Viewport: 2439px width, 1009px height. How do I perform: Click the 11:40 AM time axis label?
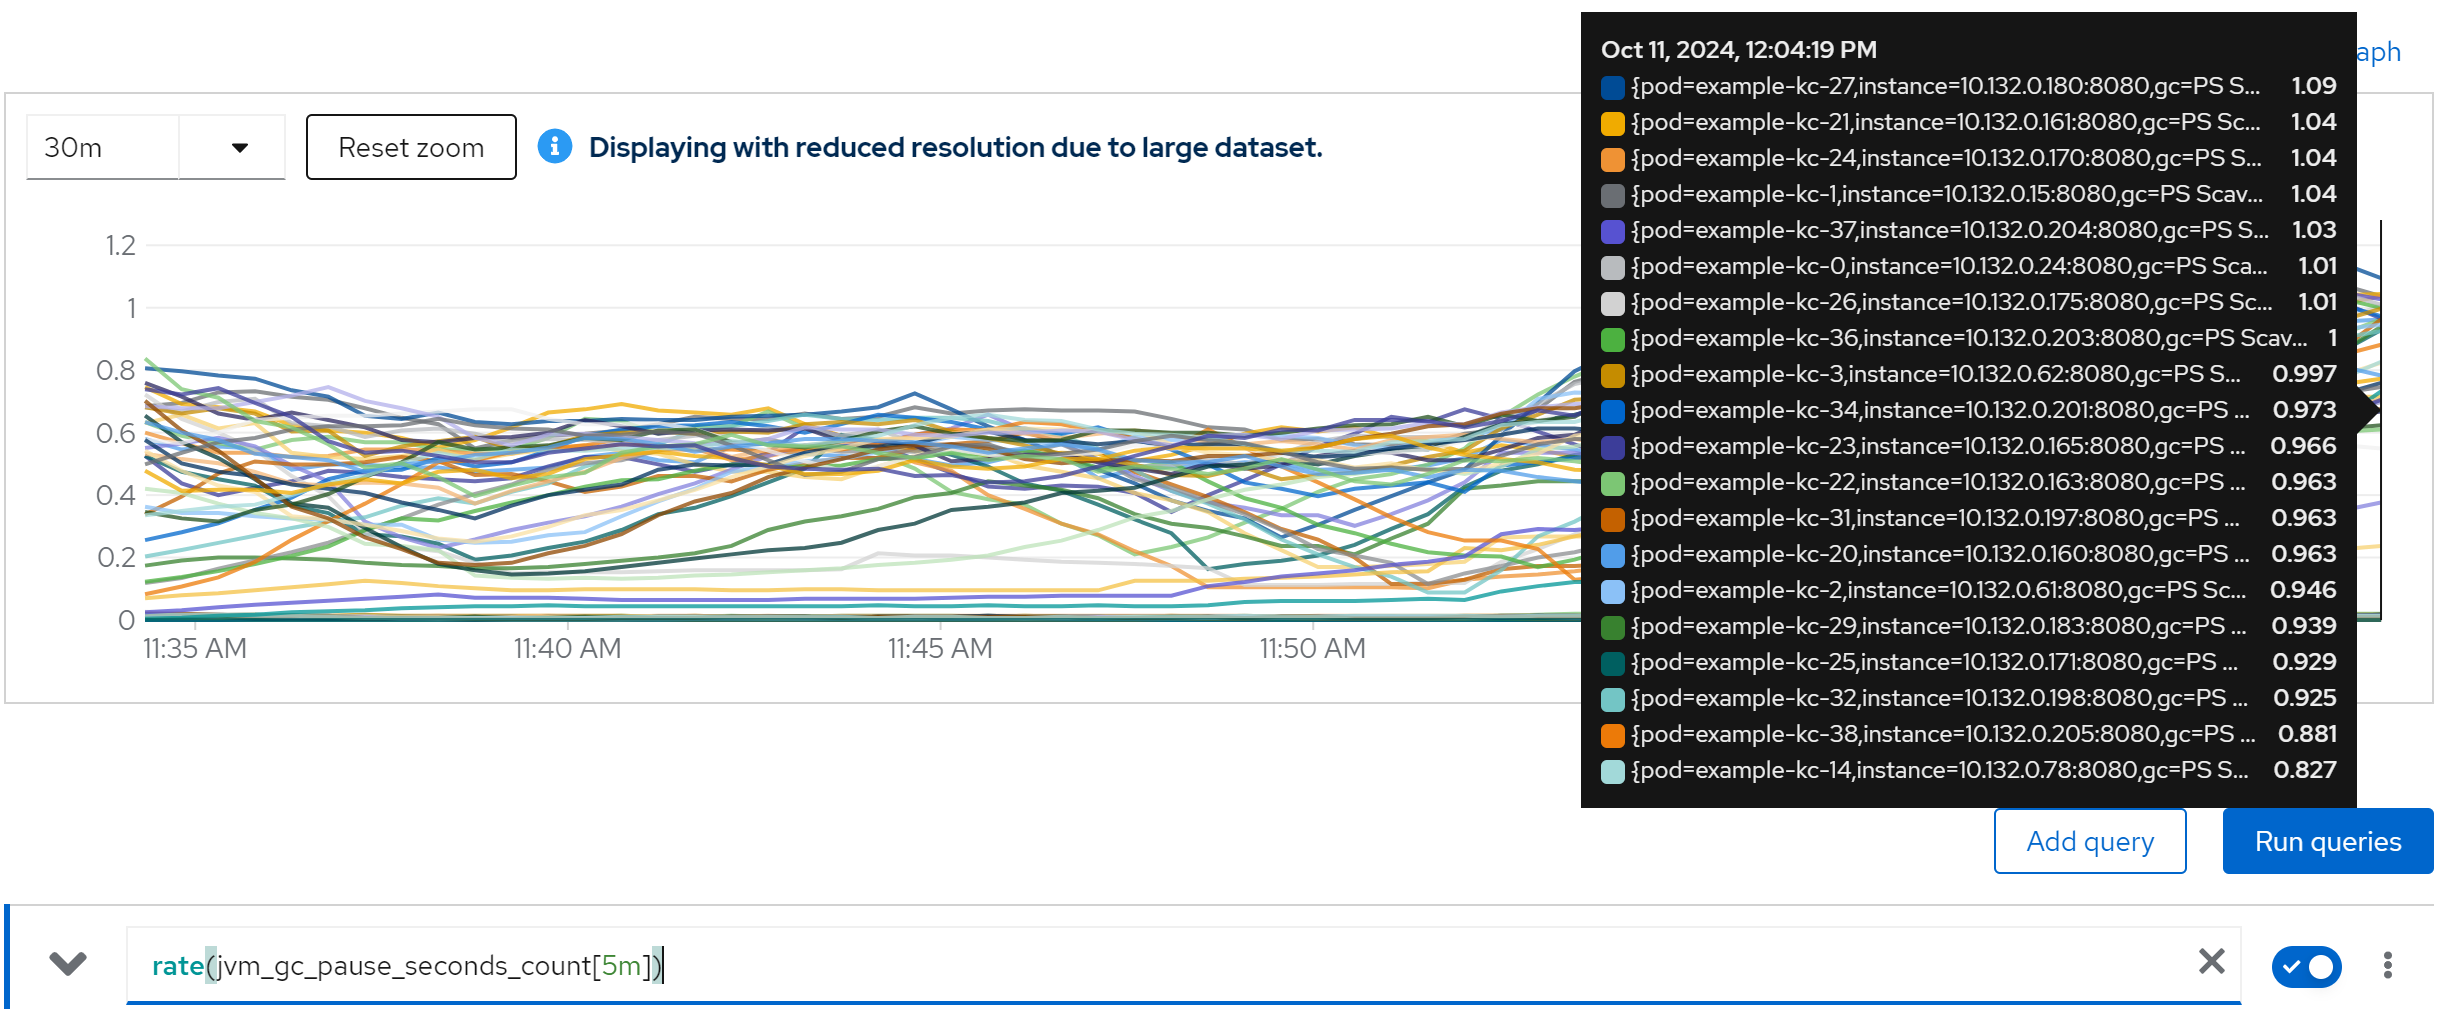click(567, 649)
